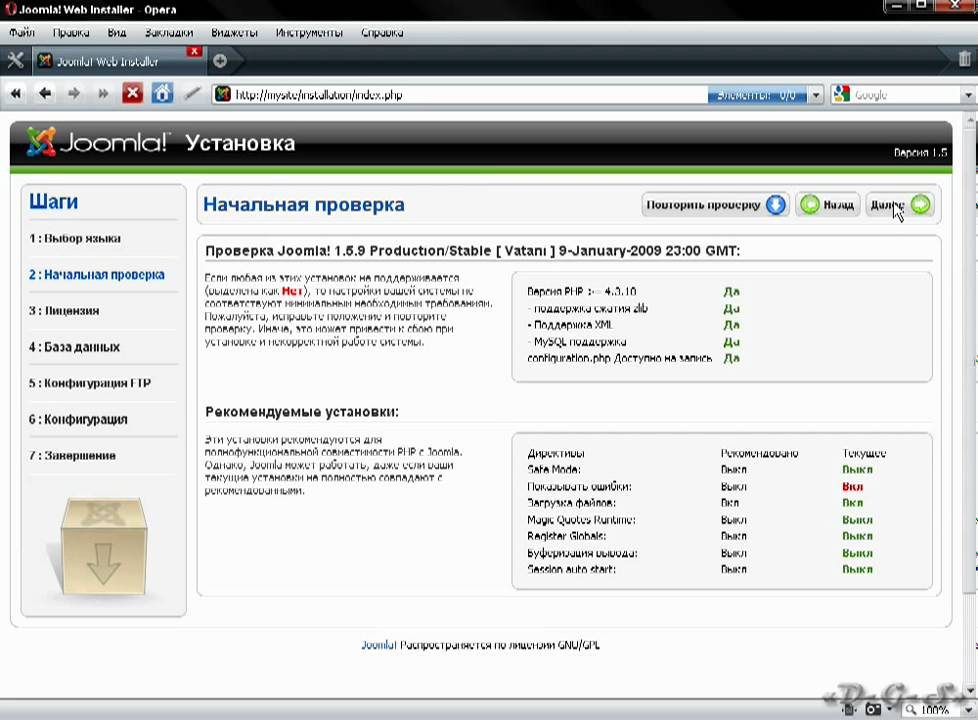Open a new tab with plus icon
978x720 pixels.
[220, 61]
